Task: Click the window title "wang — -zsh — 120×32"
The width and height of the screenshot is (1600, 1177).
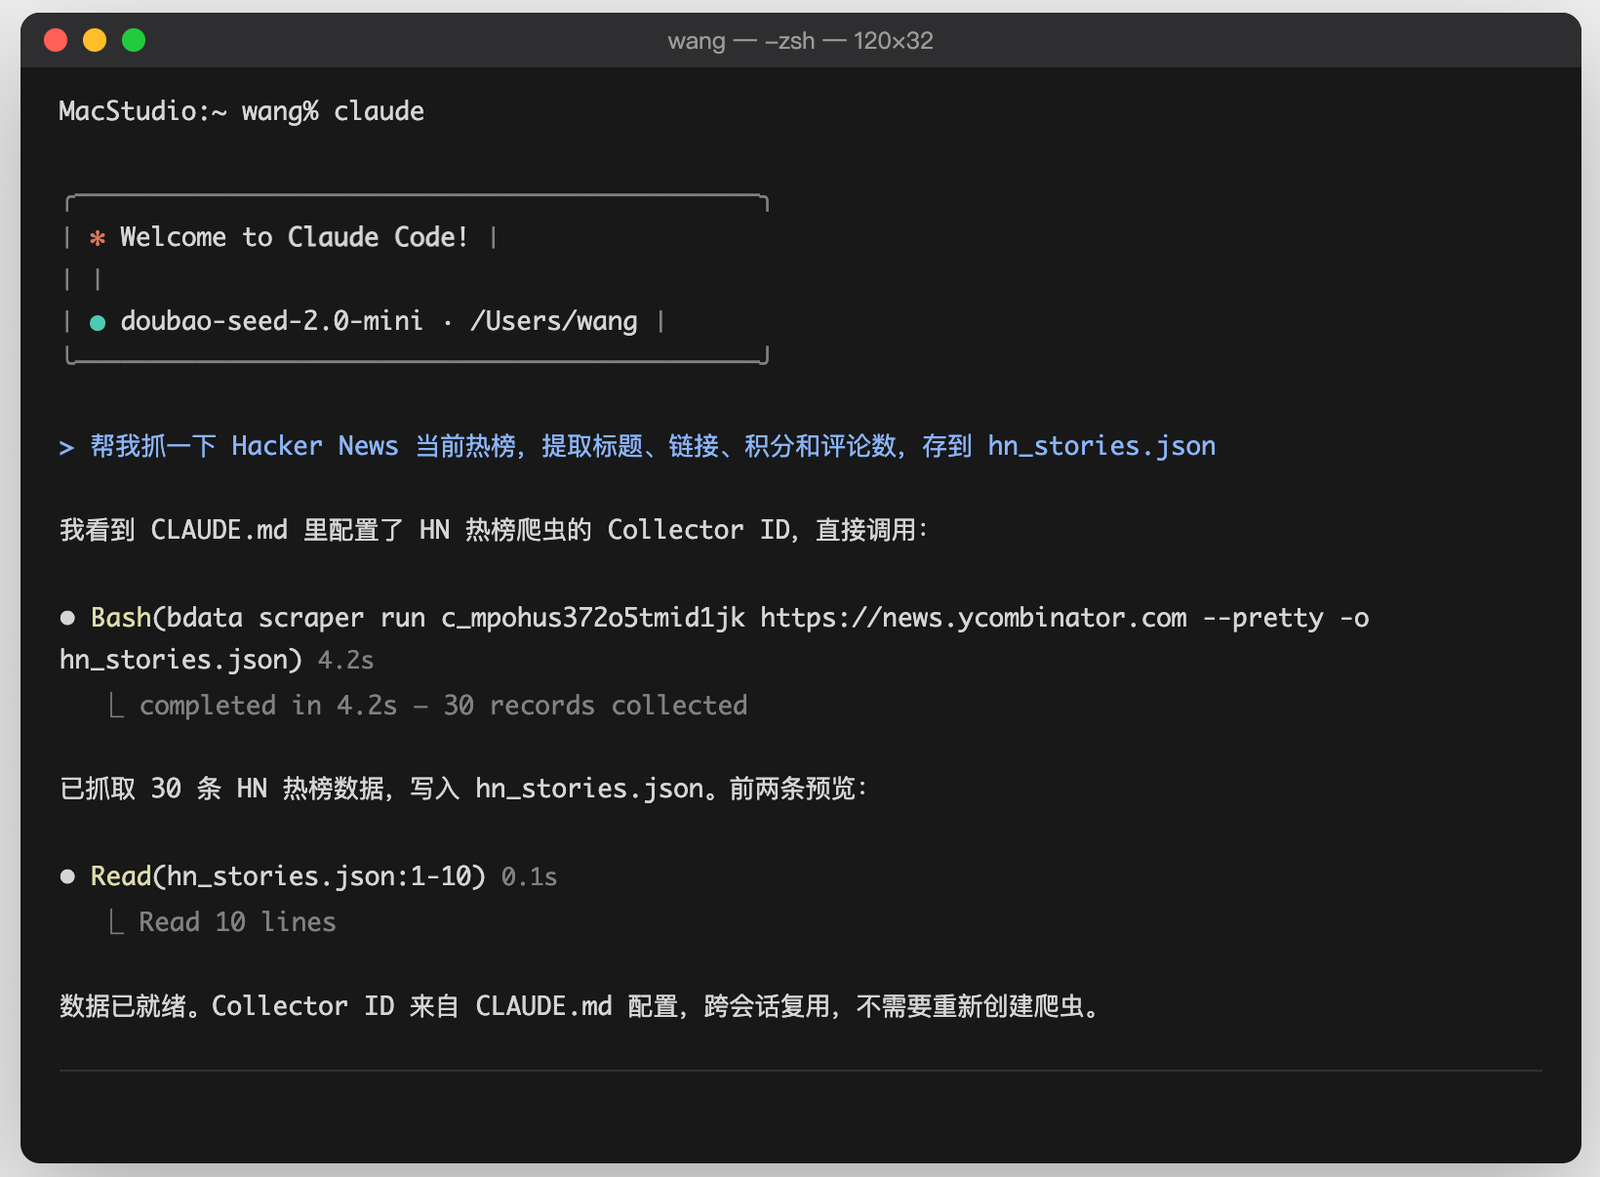Action: (800, 41)
